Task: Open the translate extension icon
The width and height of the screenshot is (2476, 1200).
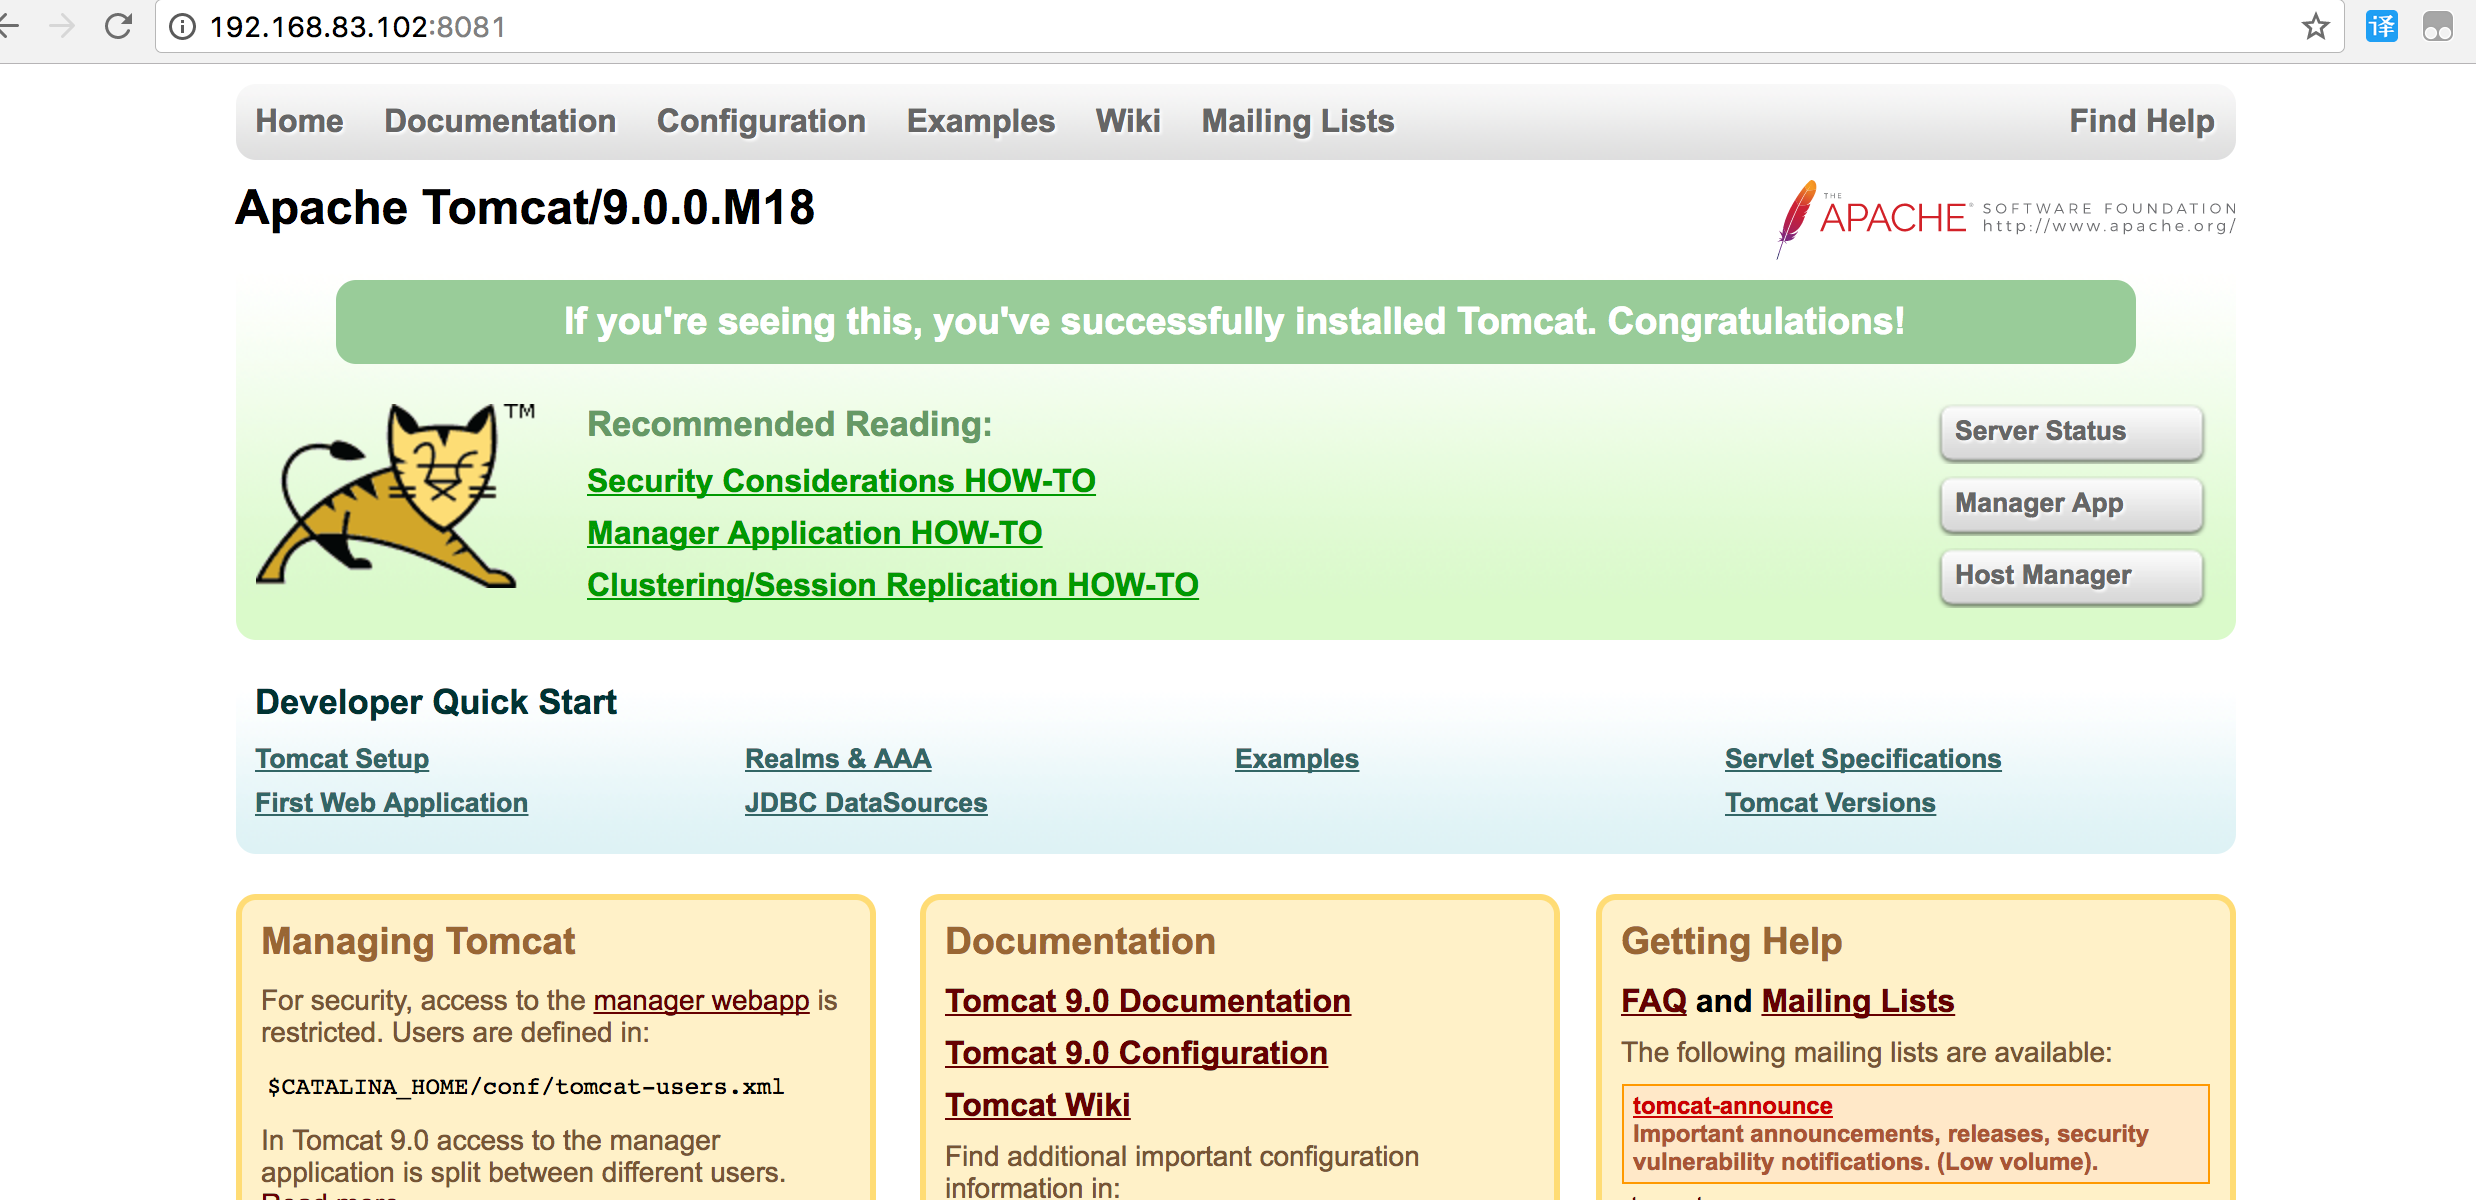Action: [2382, 26]
